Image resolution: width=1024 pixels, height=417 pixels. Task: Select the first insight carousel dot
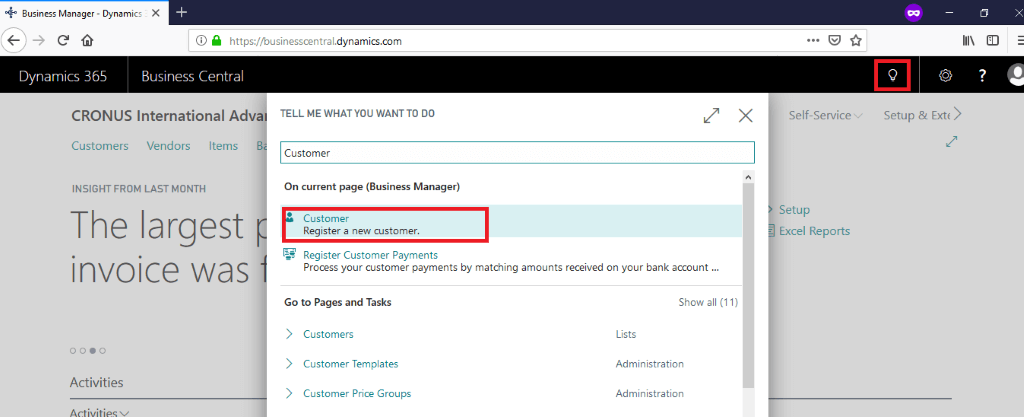[72, 350]
